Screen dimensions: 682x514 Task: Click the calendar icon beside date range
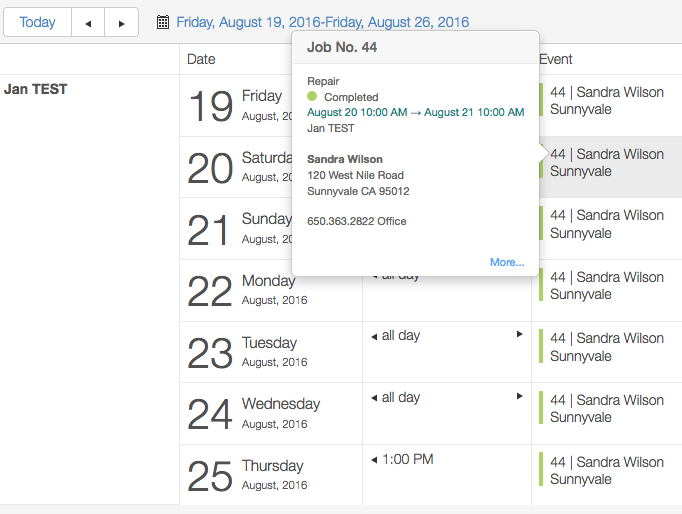(x=163, y=22)
